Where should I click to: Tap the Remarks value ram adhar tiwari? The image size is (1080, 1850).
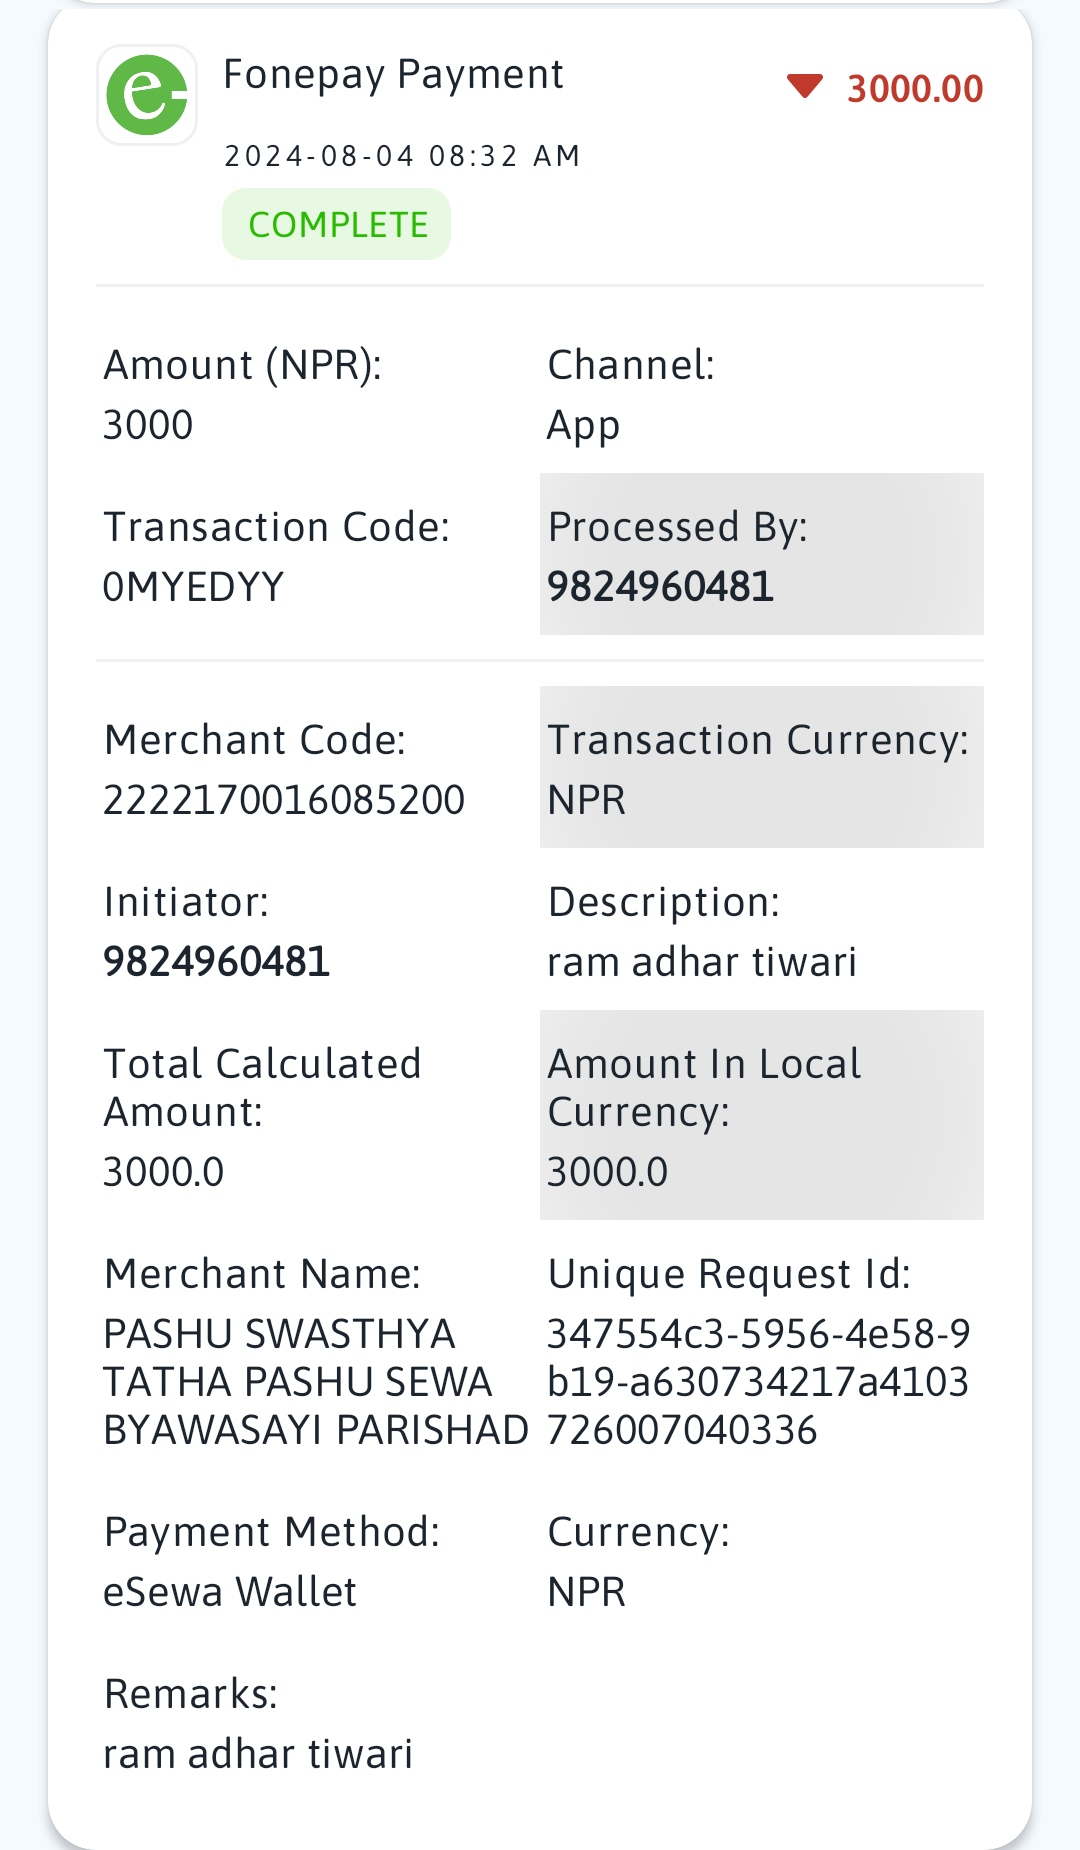click(258, 1754)
